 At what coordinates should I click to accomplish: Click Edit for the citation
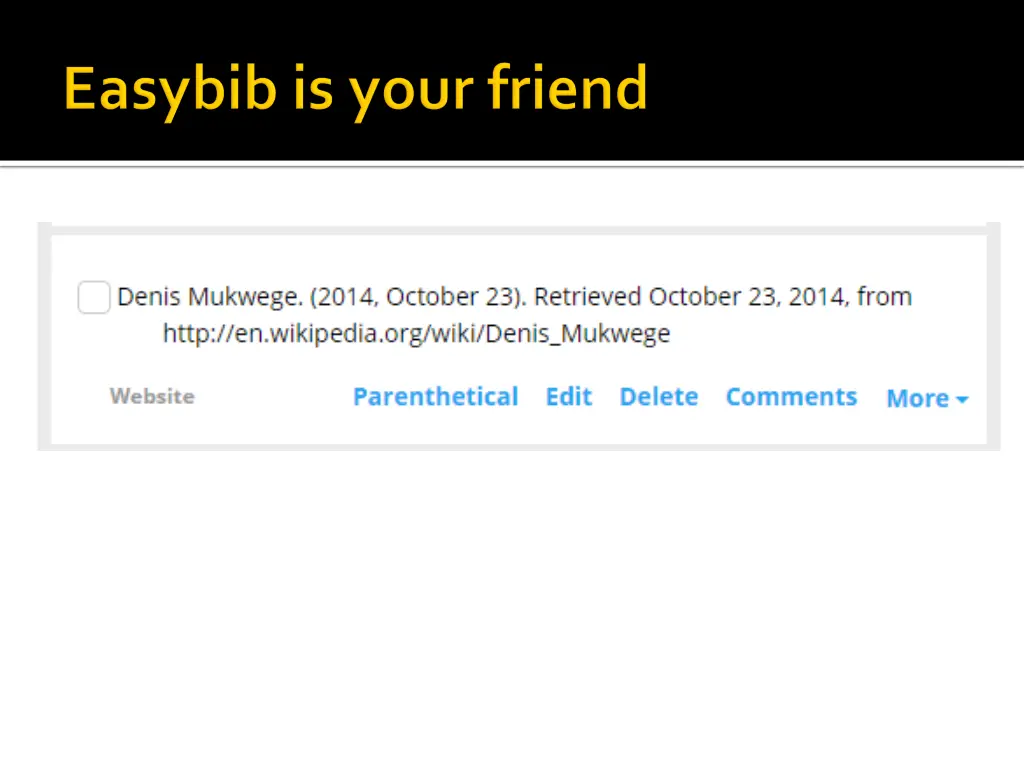[569, 396]
